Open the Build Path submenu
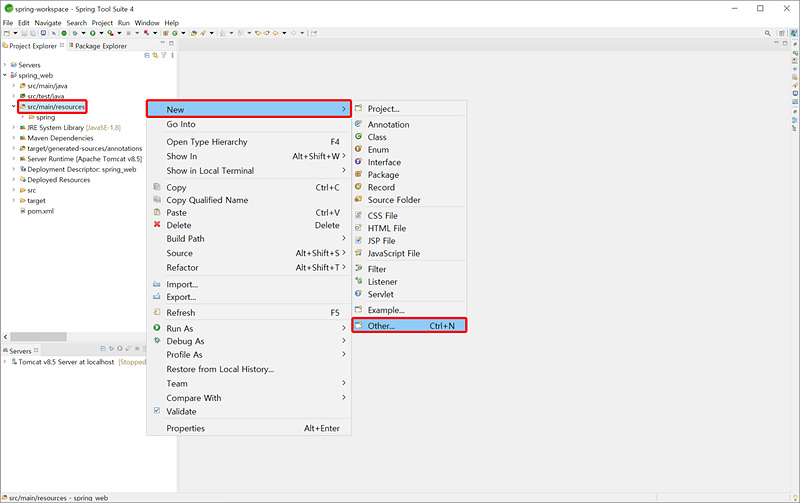Viewport: 800px width, 503px height. coord(249,238)
